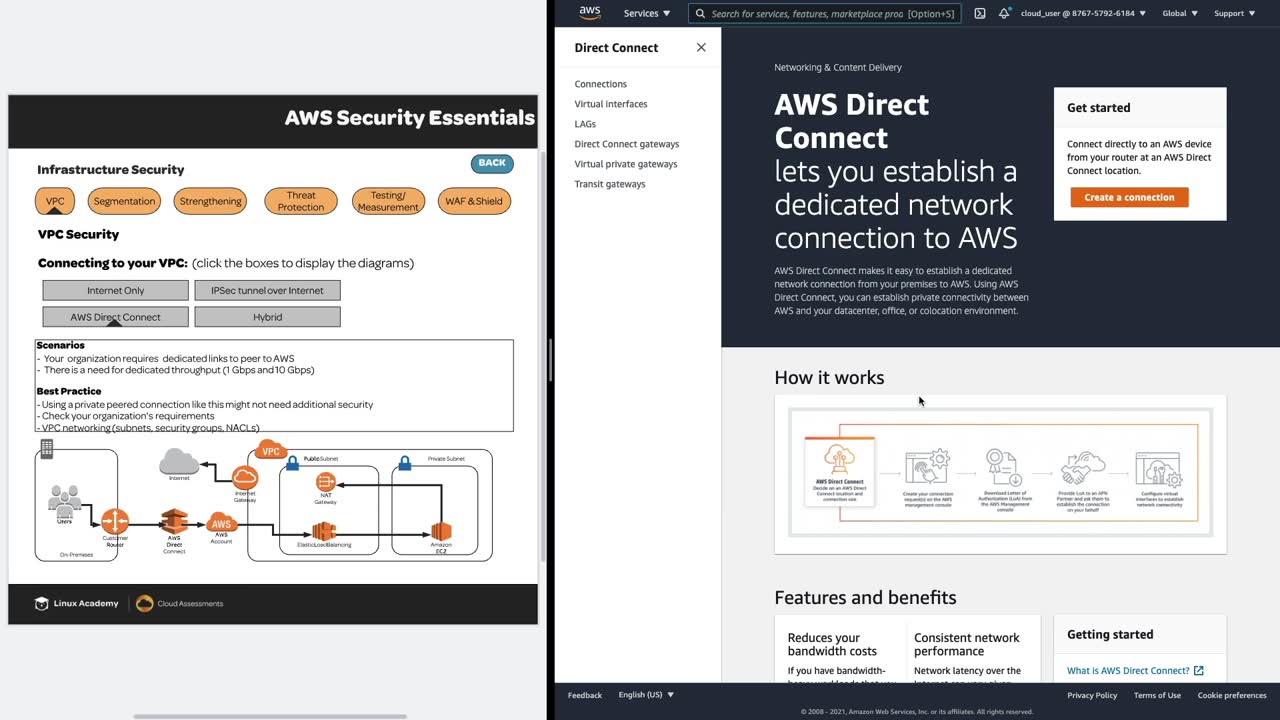The height and width of the screenshot is (720, 1280).
Task: Open Virtual private gateways in the sidebar
Action: click(625, 164)
